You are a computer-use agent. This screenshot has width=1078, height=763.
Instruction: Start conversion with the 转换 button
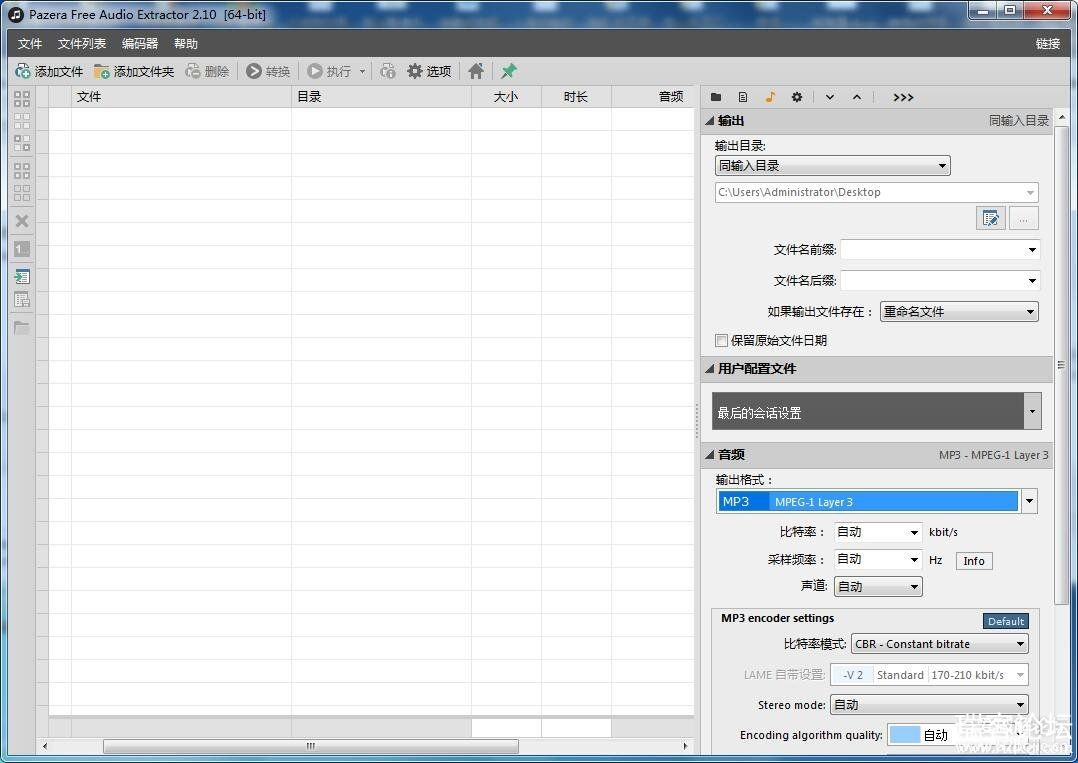[x=268, y=71]
